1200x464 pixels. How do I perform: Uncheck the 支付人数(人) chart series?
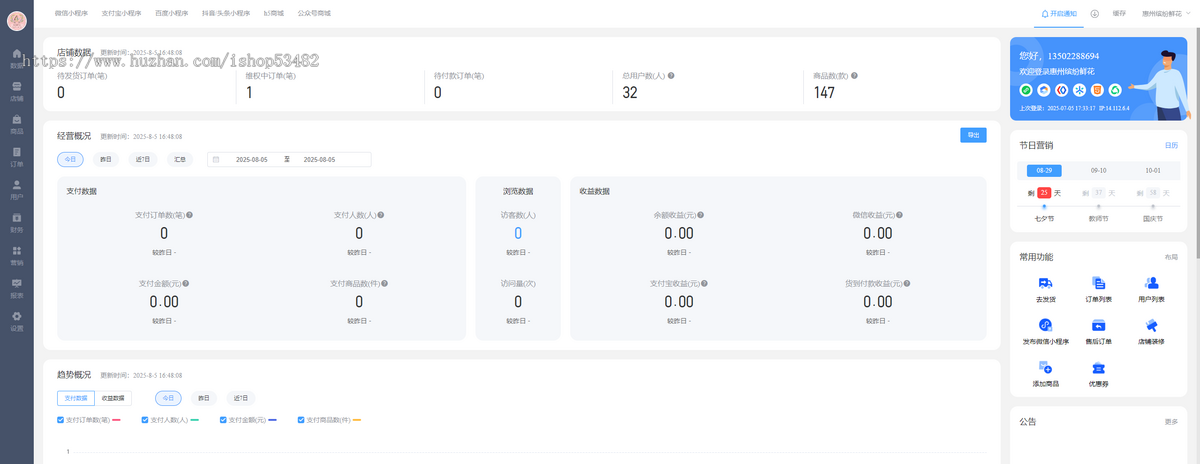(x=145, y=420)
